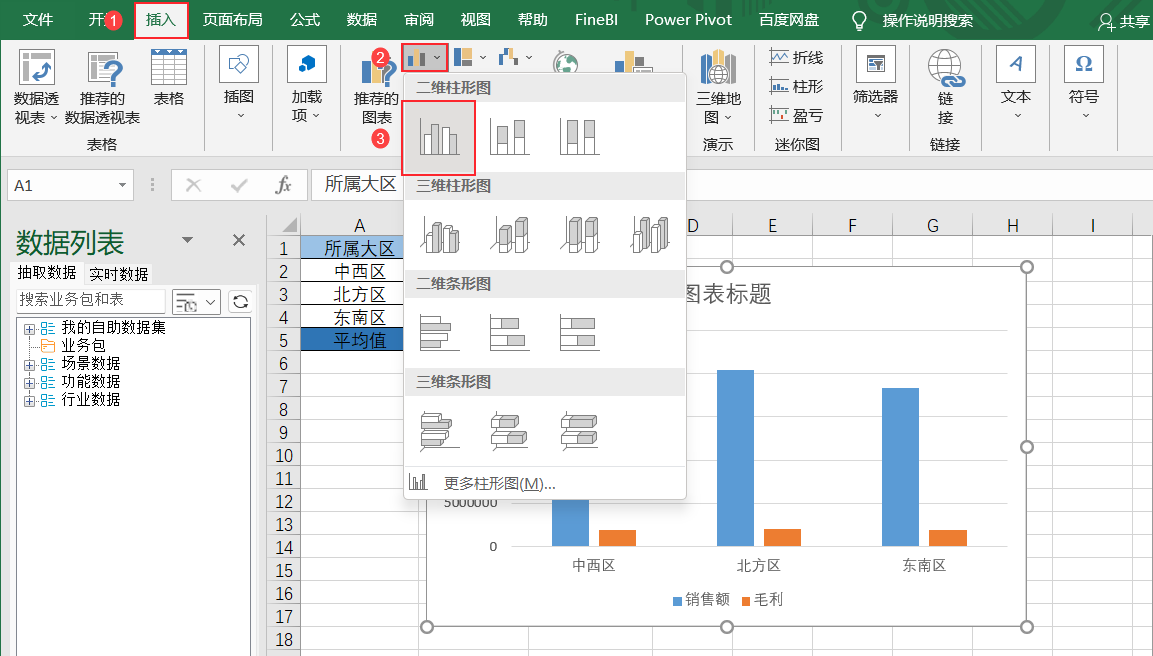Open the illustrations (插图) menu

(x=239, y=83)
